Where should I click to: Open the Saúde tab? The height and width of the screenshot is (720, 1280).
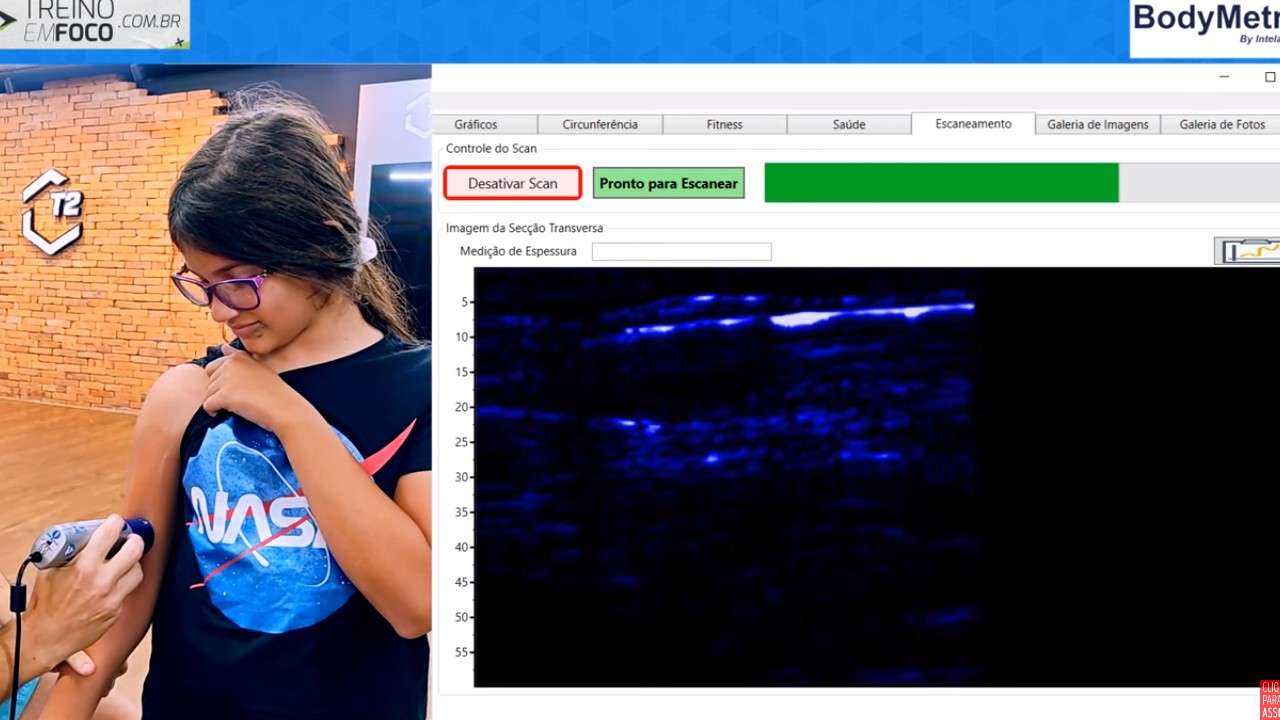(849, 124)
